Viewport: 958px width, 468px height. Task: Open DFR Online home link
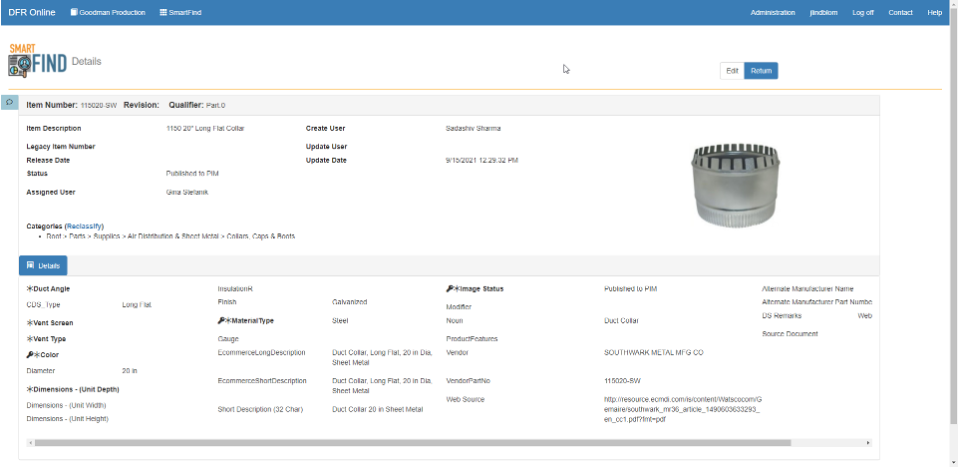point(32,12)
